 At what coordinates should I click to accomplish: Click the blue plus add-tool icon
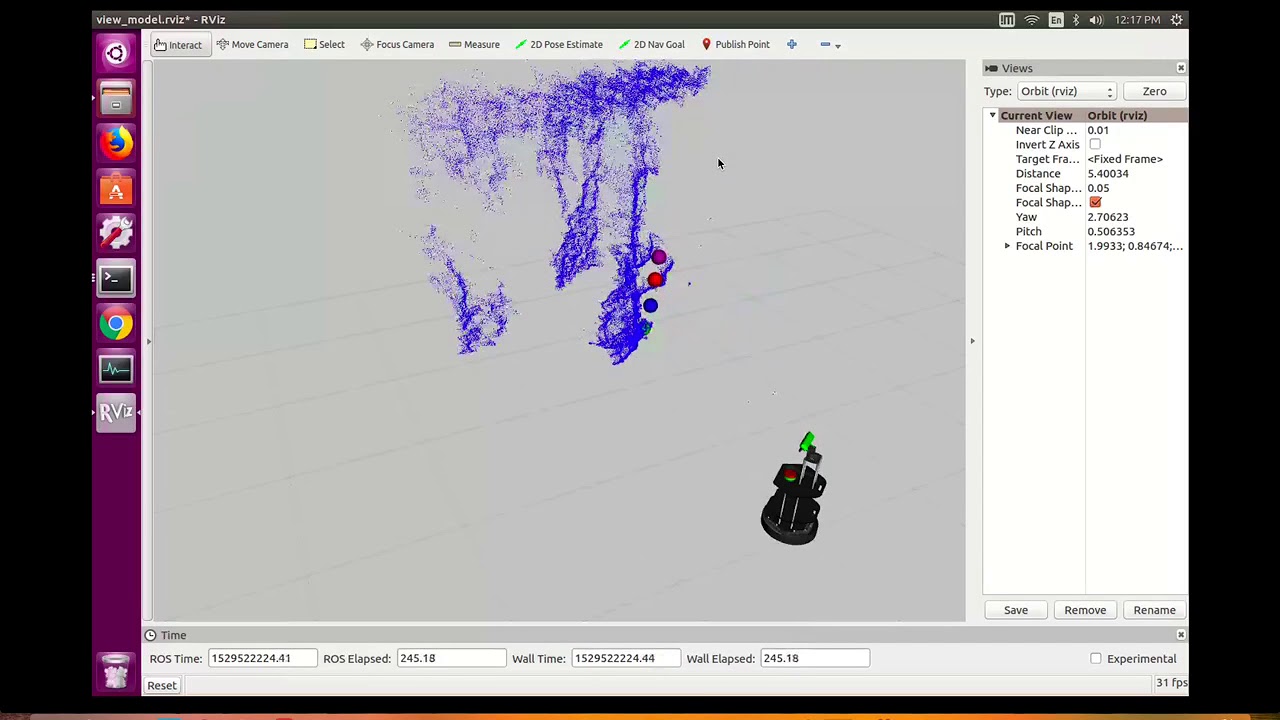pyautogui.click(x=792, y=44)
